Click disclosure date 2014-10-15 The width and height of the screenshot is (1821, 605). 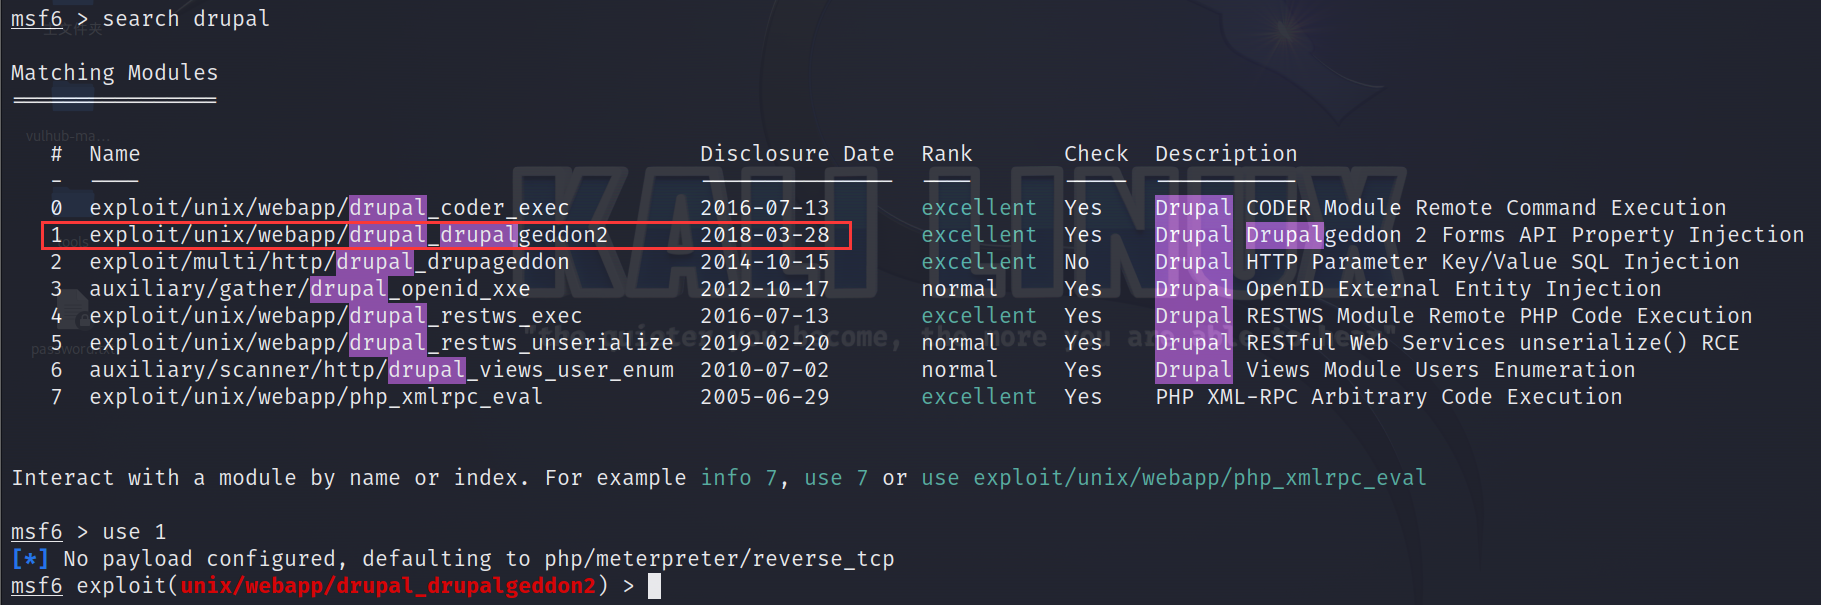tap(765, 262)
